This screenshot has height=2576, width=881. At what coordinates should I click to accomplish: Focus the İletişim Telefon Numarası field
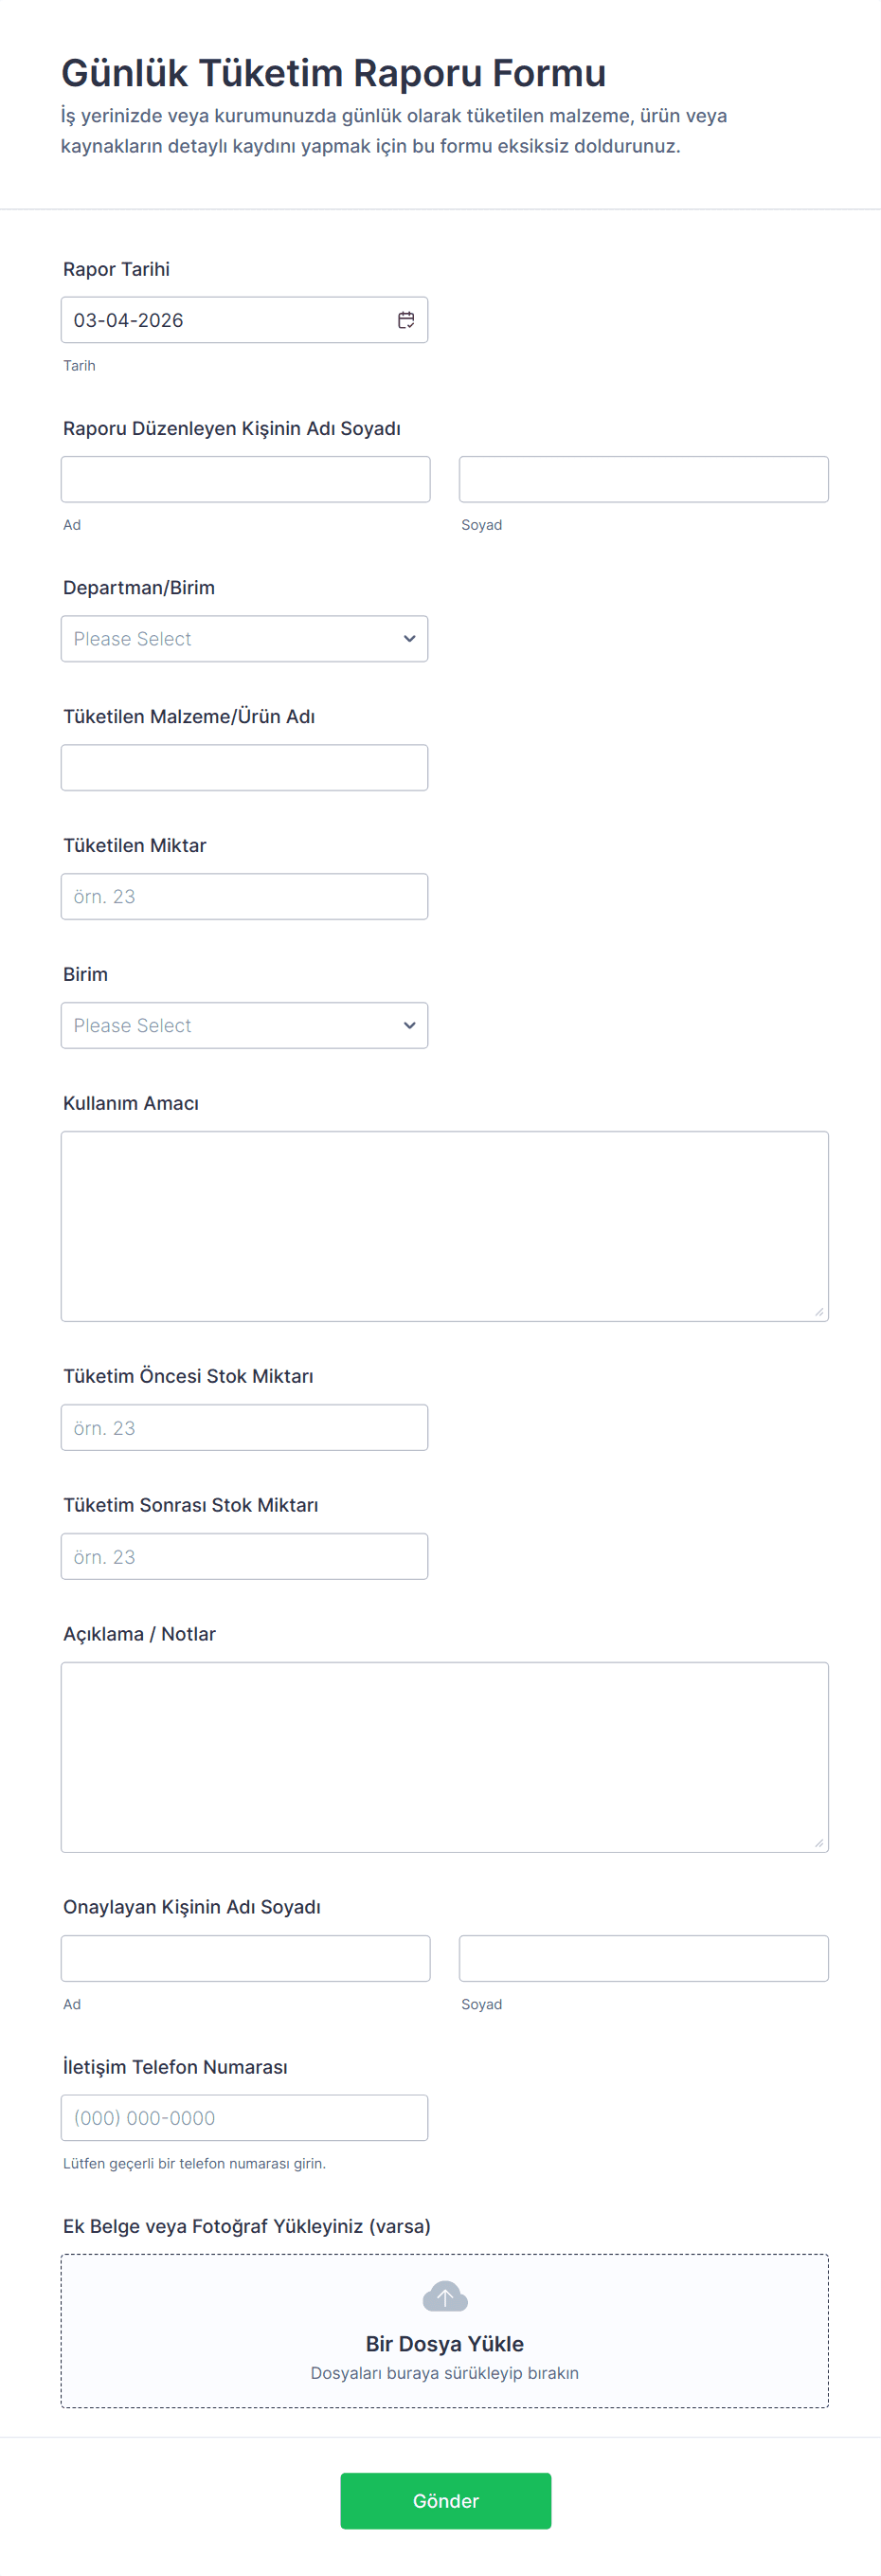(244, 2118)
